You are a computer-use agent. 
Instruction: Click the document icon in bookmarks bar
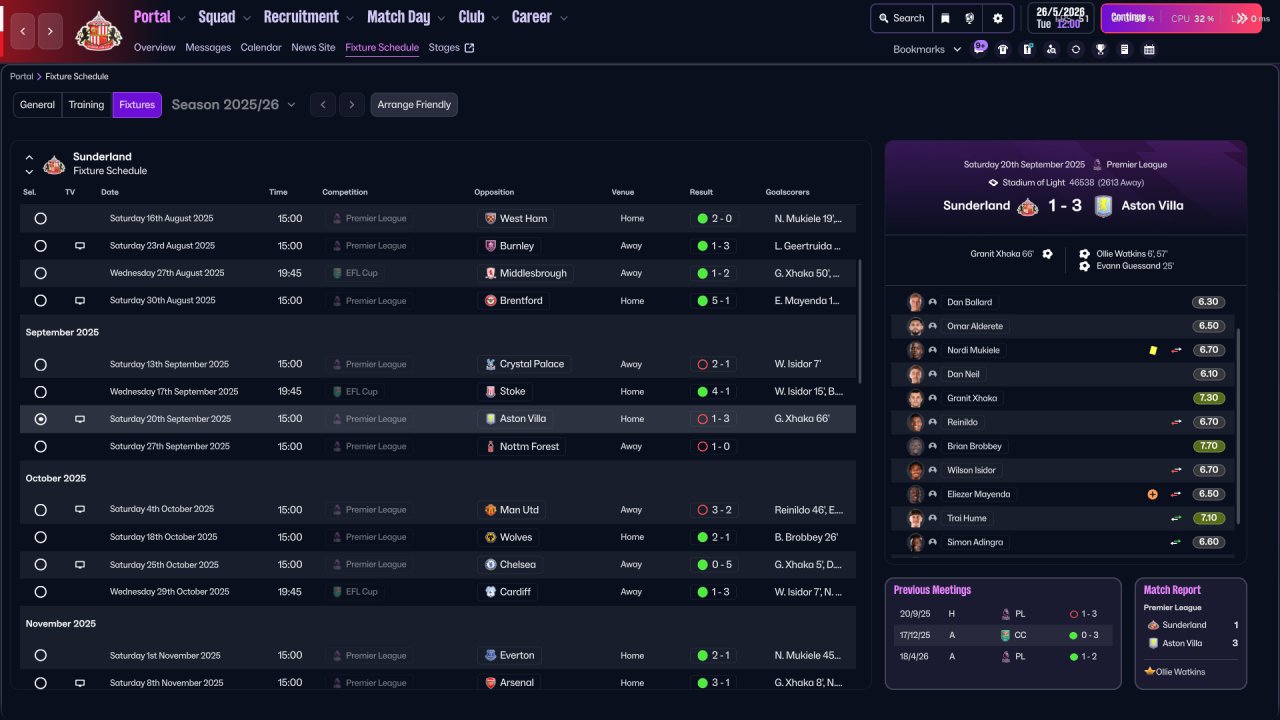point(1124,49)
